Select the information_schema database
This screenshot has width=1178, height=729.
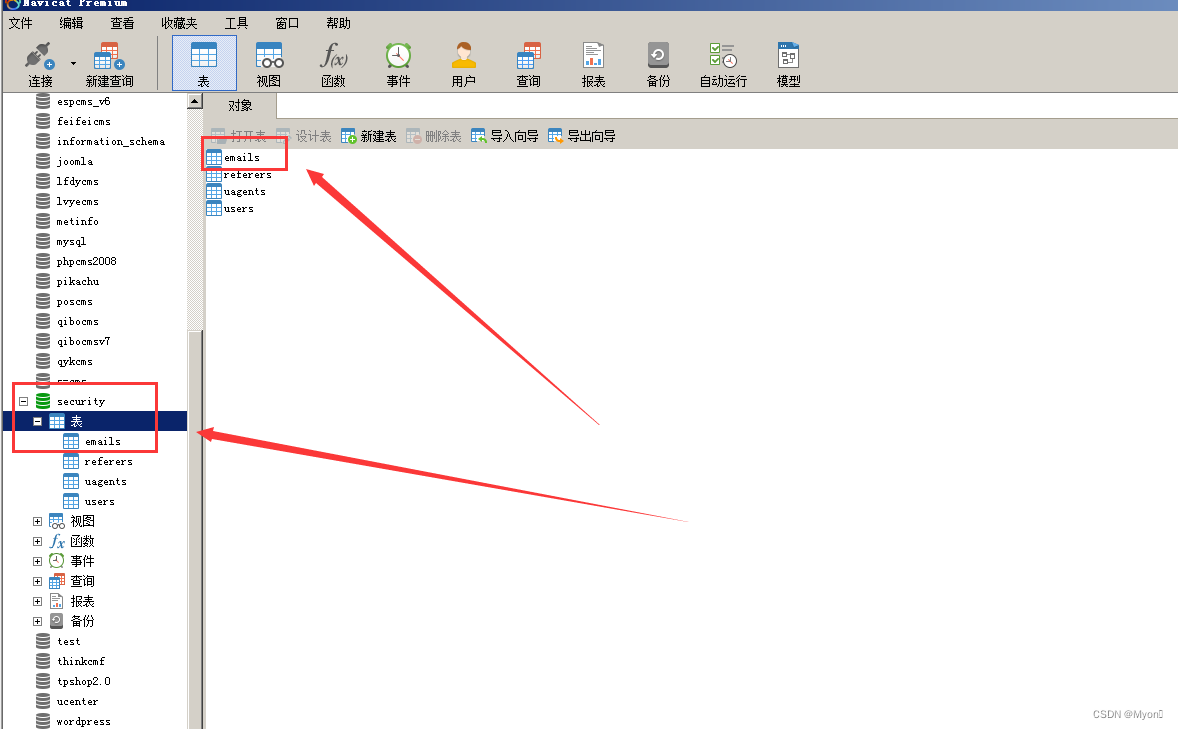(101, 141)
